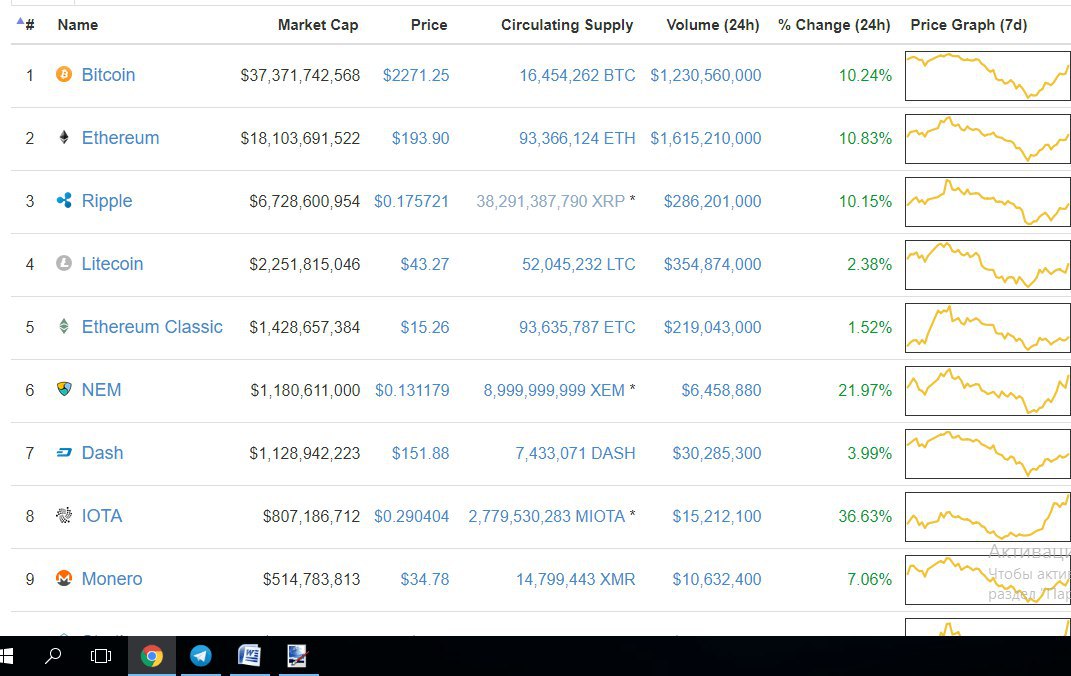
Task: Click Bitcoin volume $1,230,560,000
Action: [x=706, y=75]
